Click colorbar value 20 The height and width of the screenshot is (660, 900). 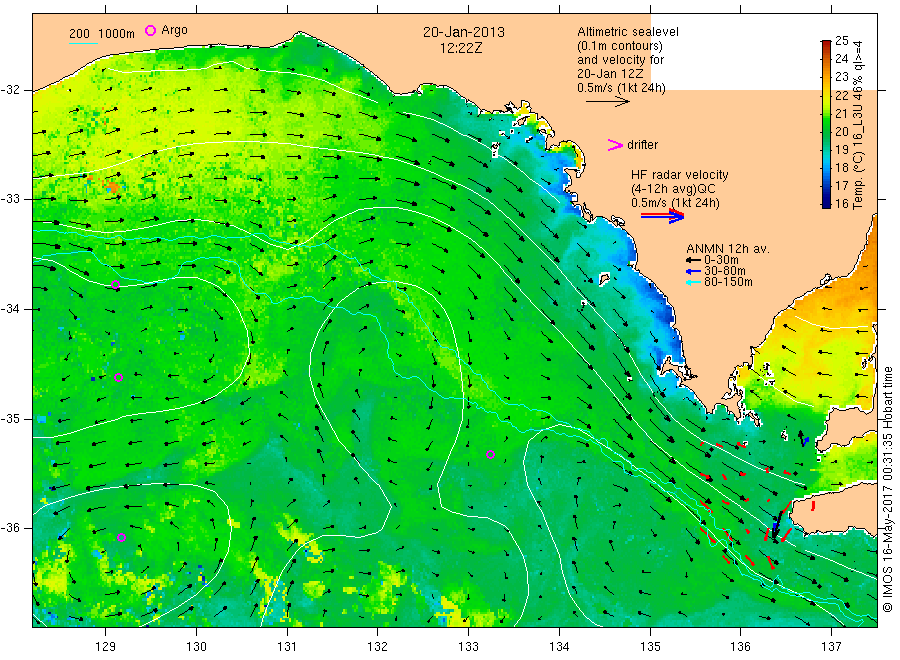[x=841, y=131]
